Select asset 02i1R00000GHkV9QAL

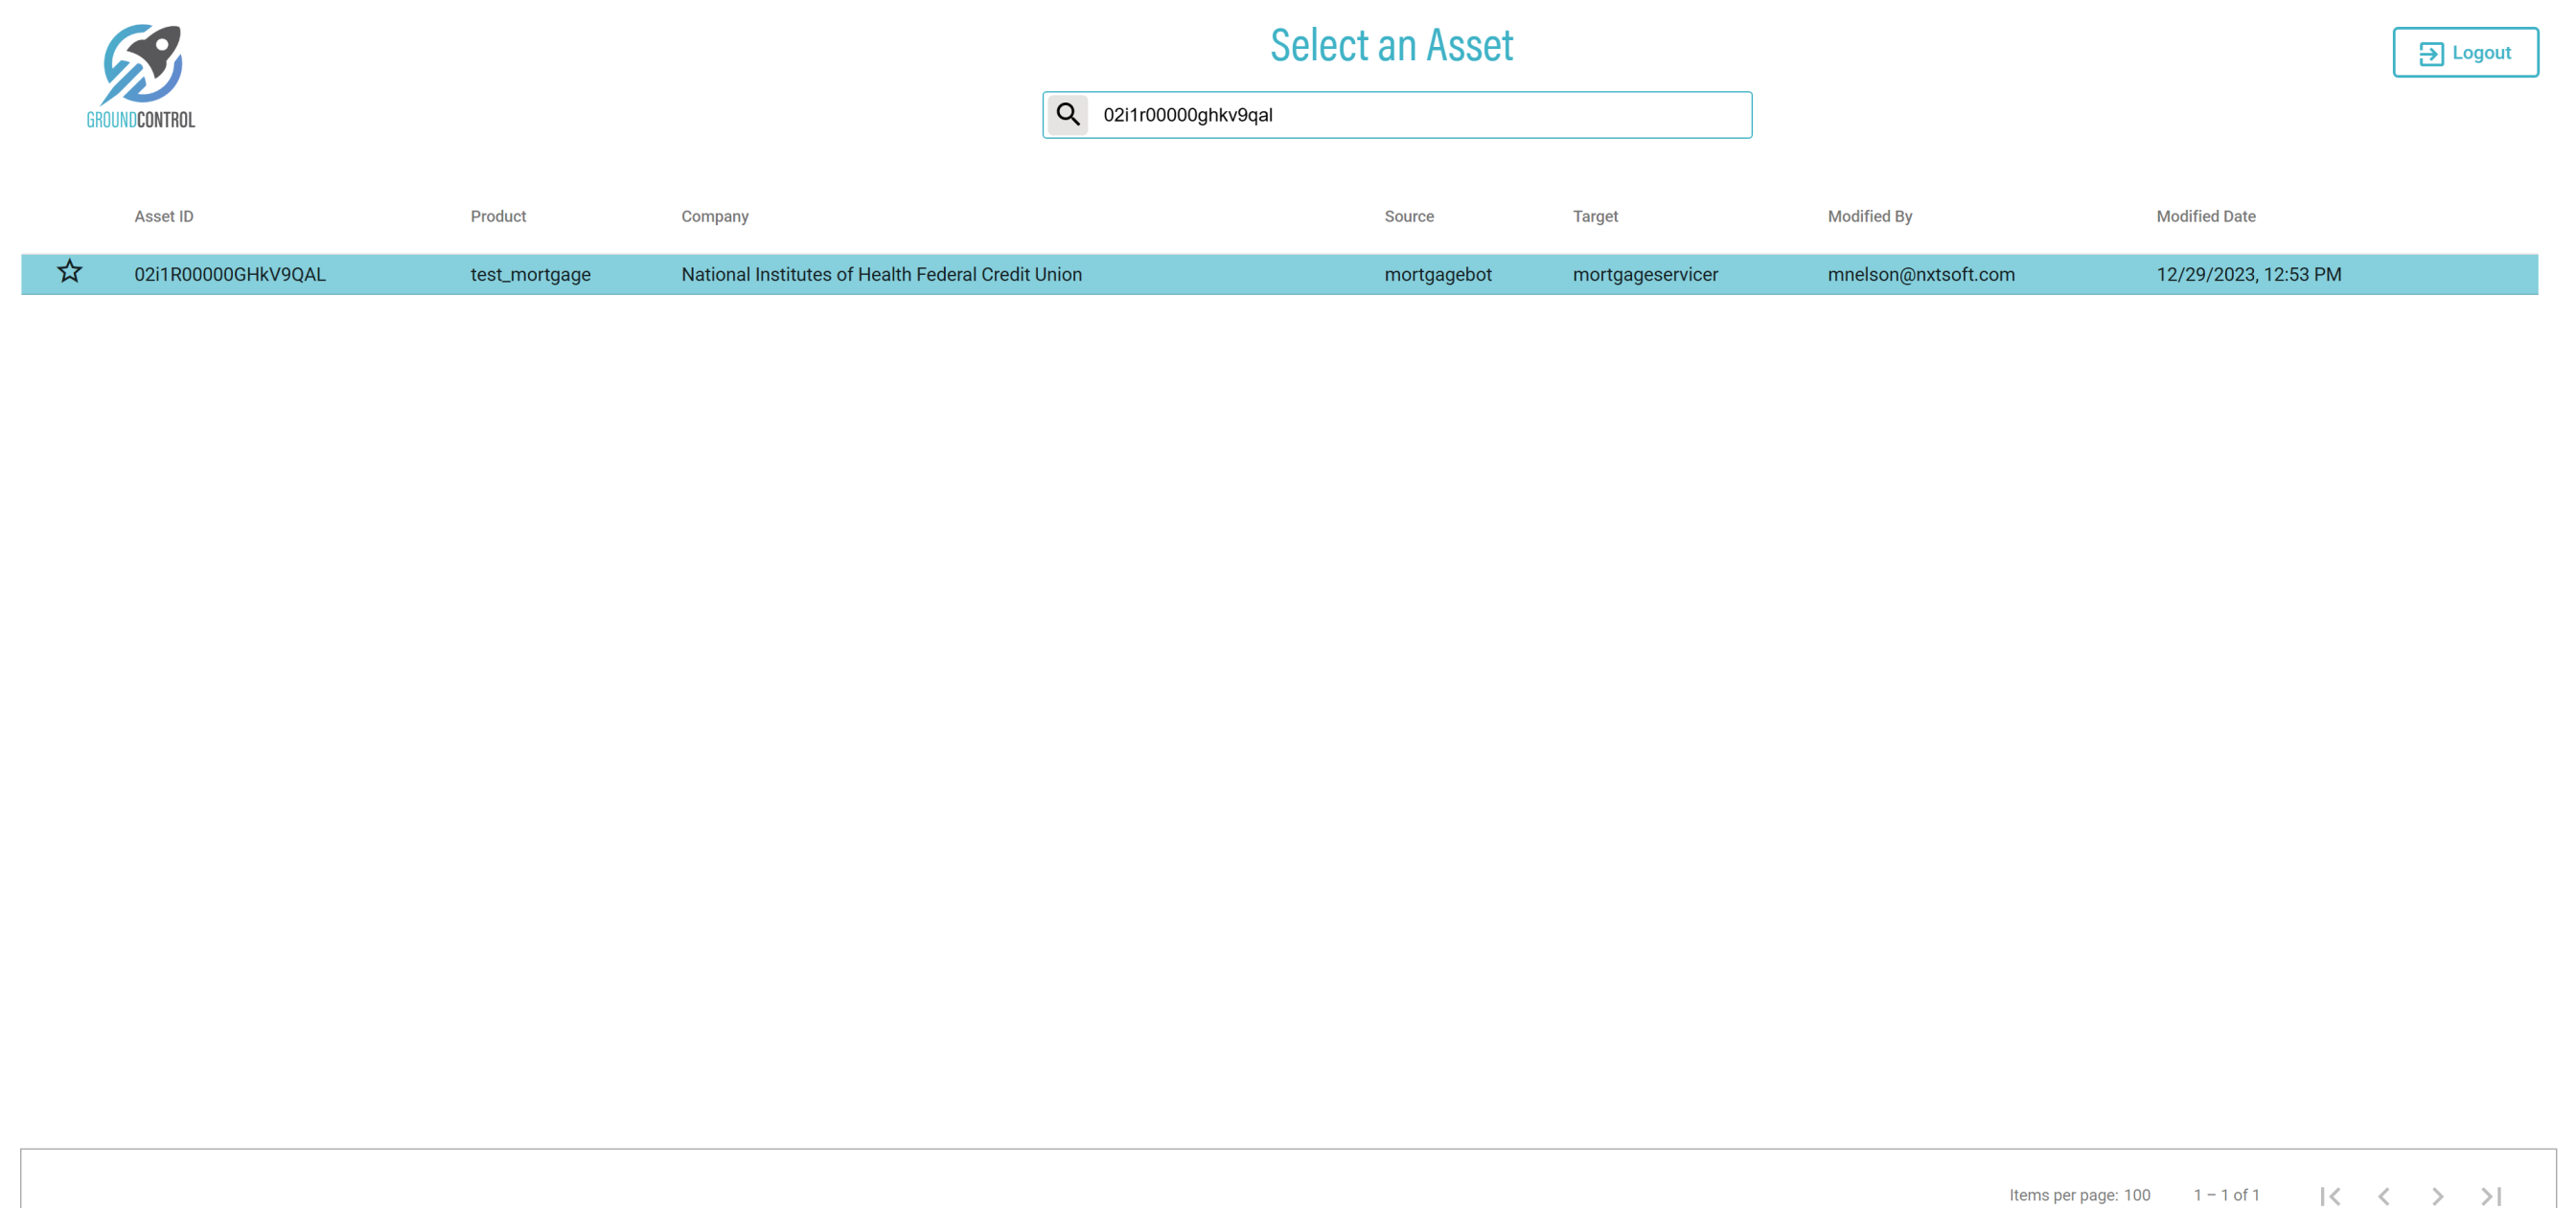(230, 275)
